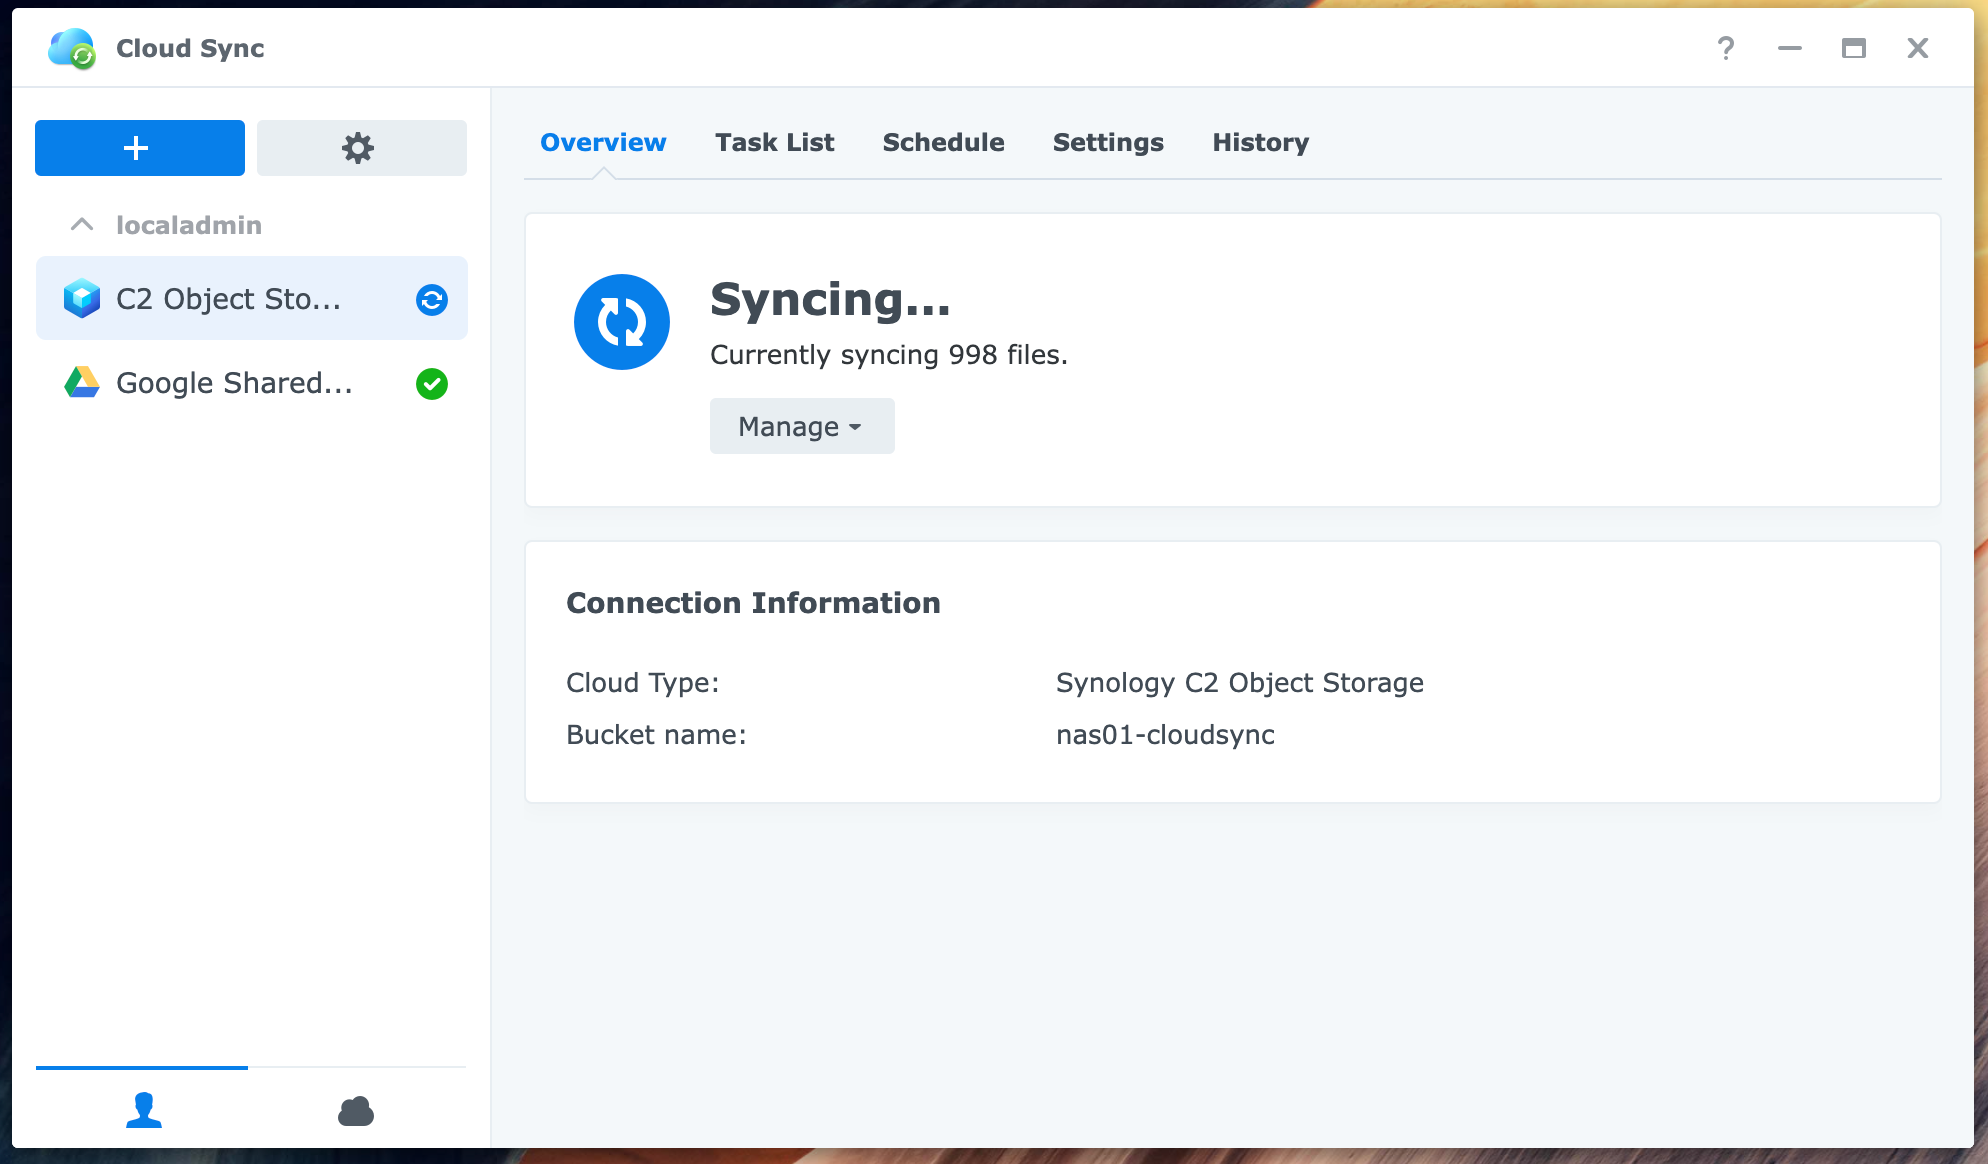Click the green checkmark on Google Shared Drive

tap(432, 384)
